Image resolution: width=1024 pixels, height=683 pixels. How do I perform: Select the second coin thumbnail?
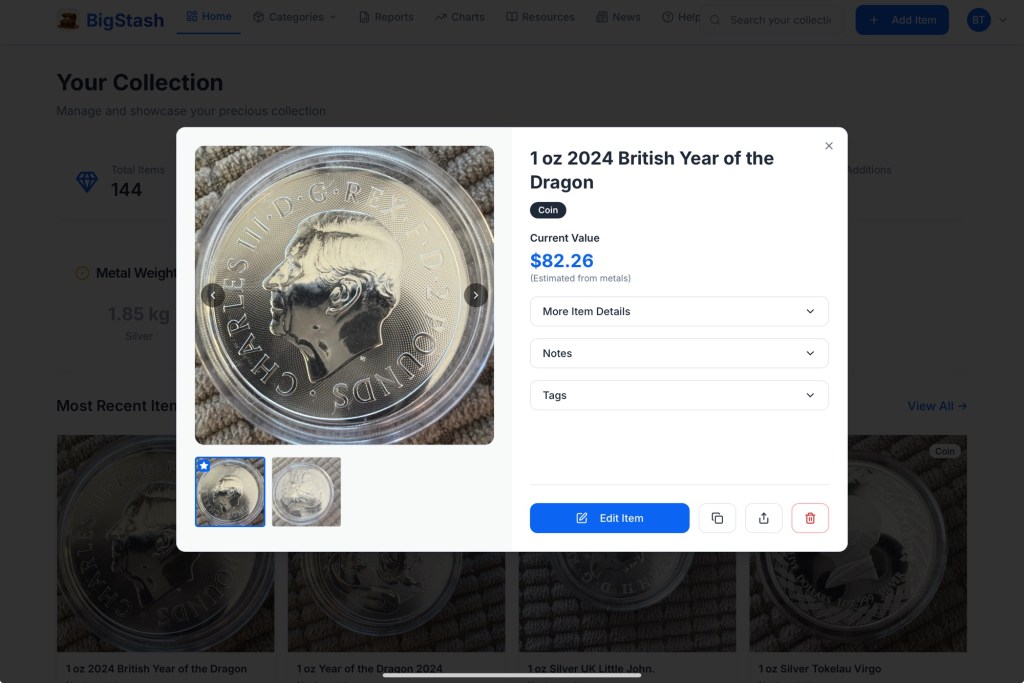pyautogui.click(x=306, y=492)
